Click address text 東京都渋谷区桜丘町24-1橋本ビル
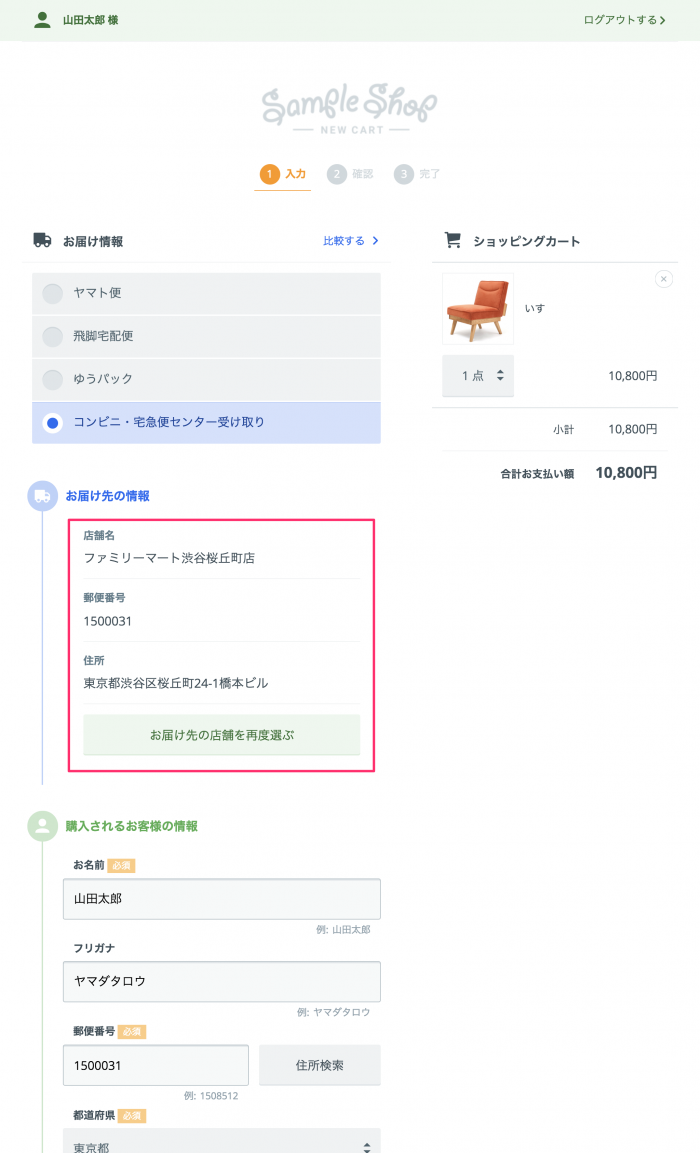 [176, 683]
